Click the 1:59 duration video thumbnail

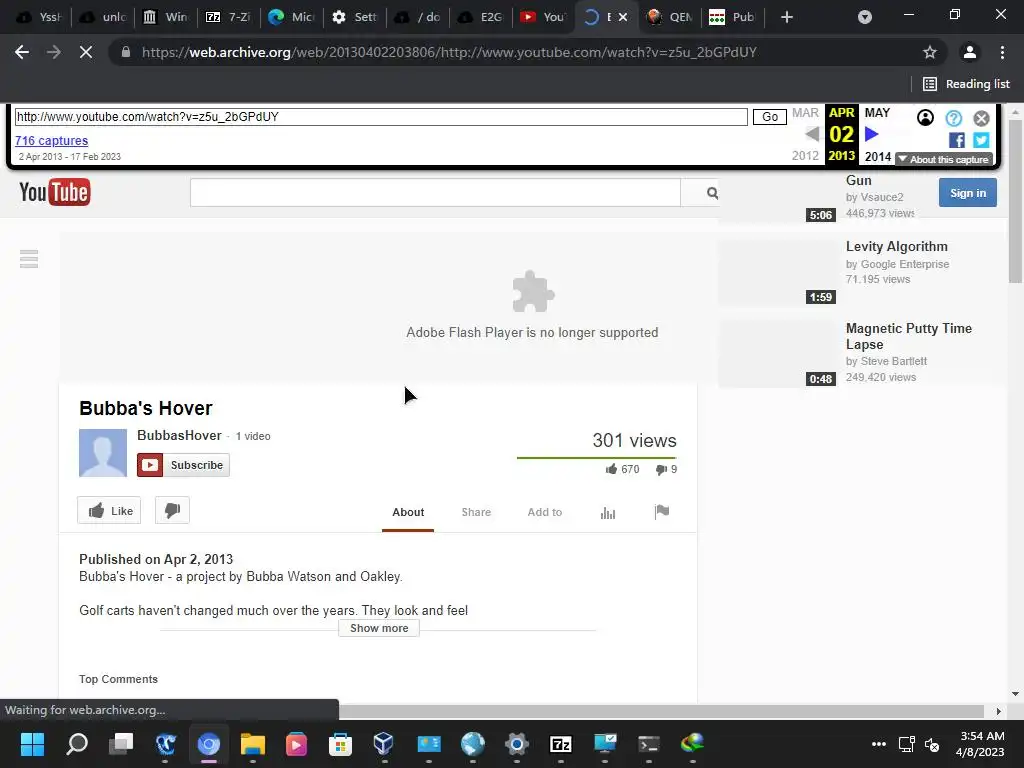[x=777, y=272]
